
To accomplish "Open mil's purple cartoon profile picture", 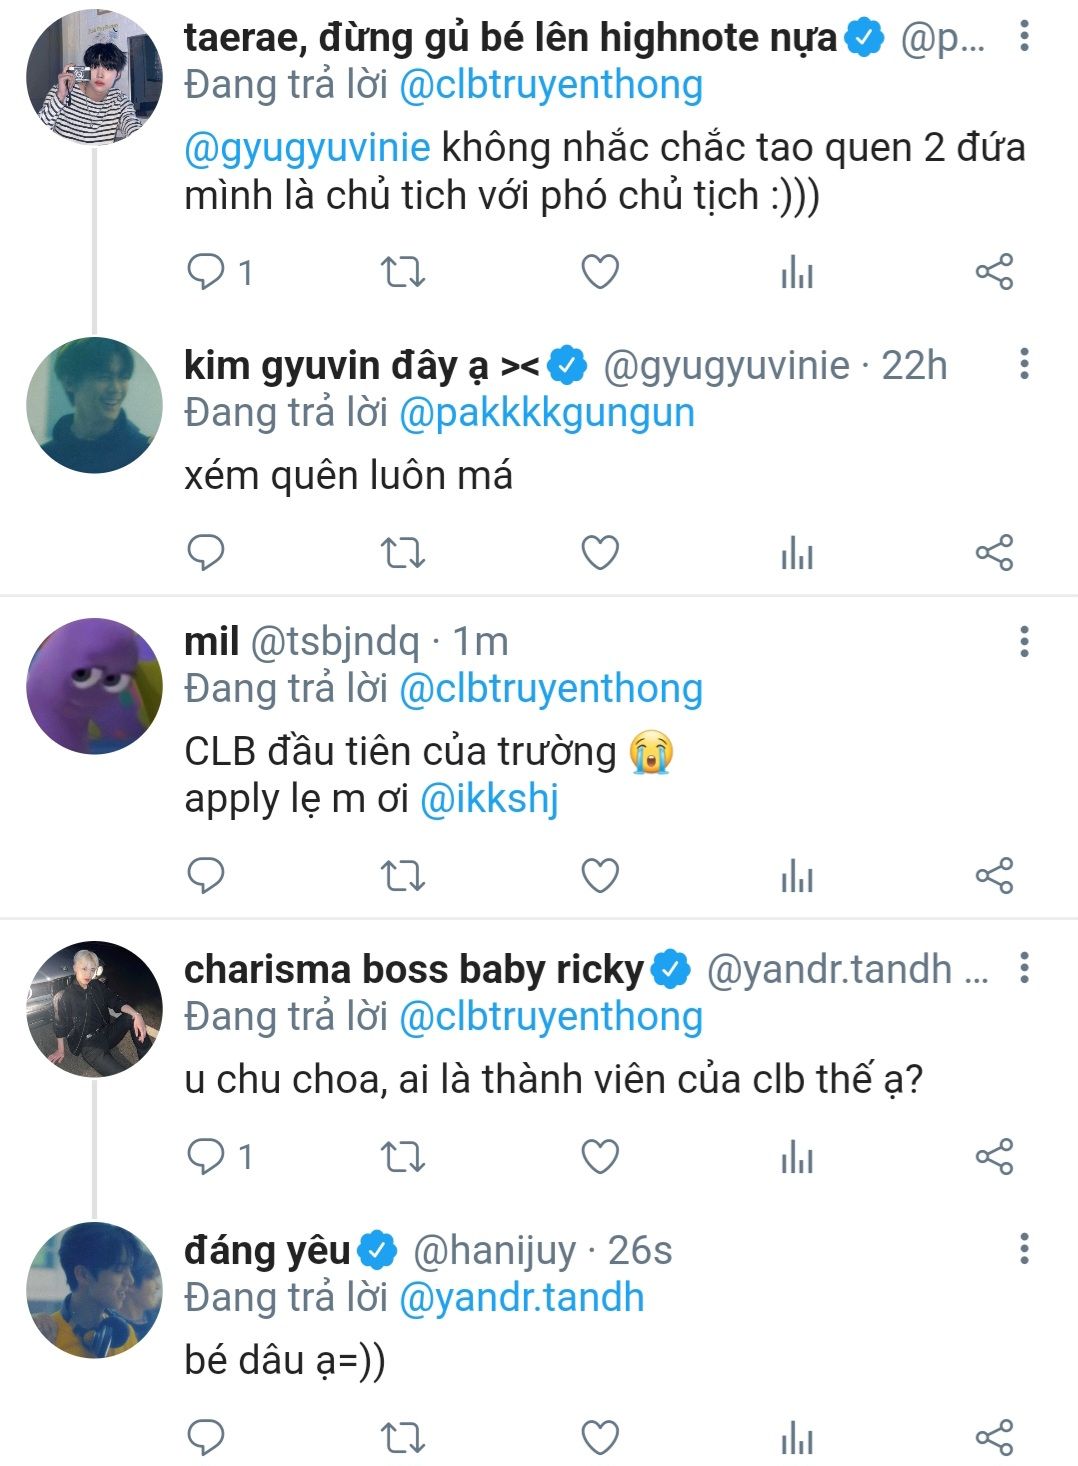I will point(94,686).
